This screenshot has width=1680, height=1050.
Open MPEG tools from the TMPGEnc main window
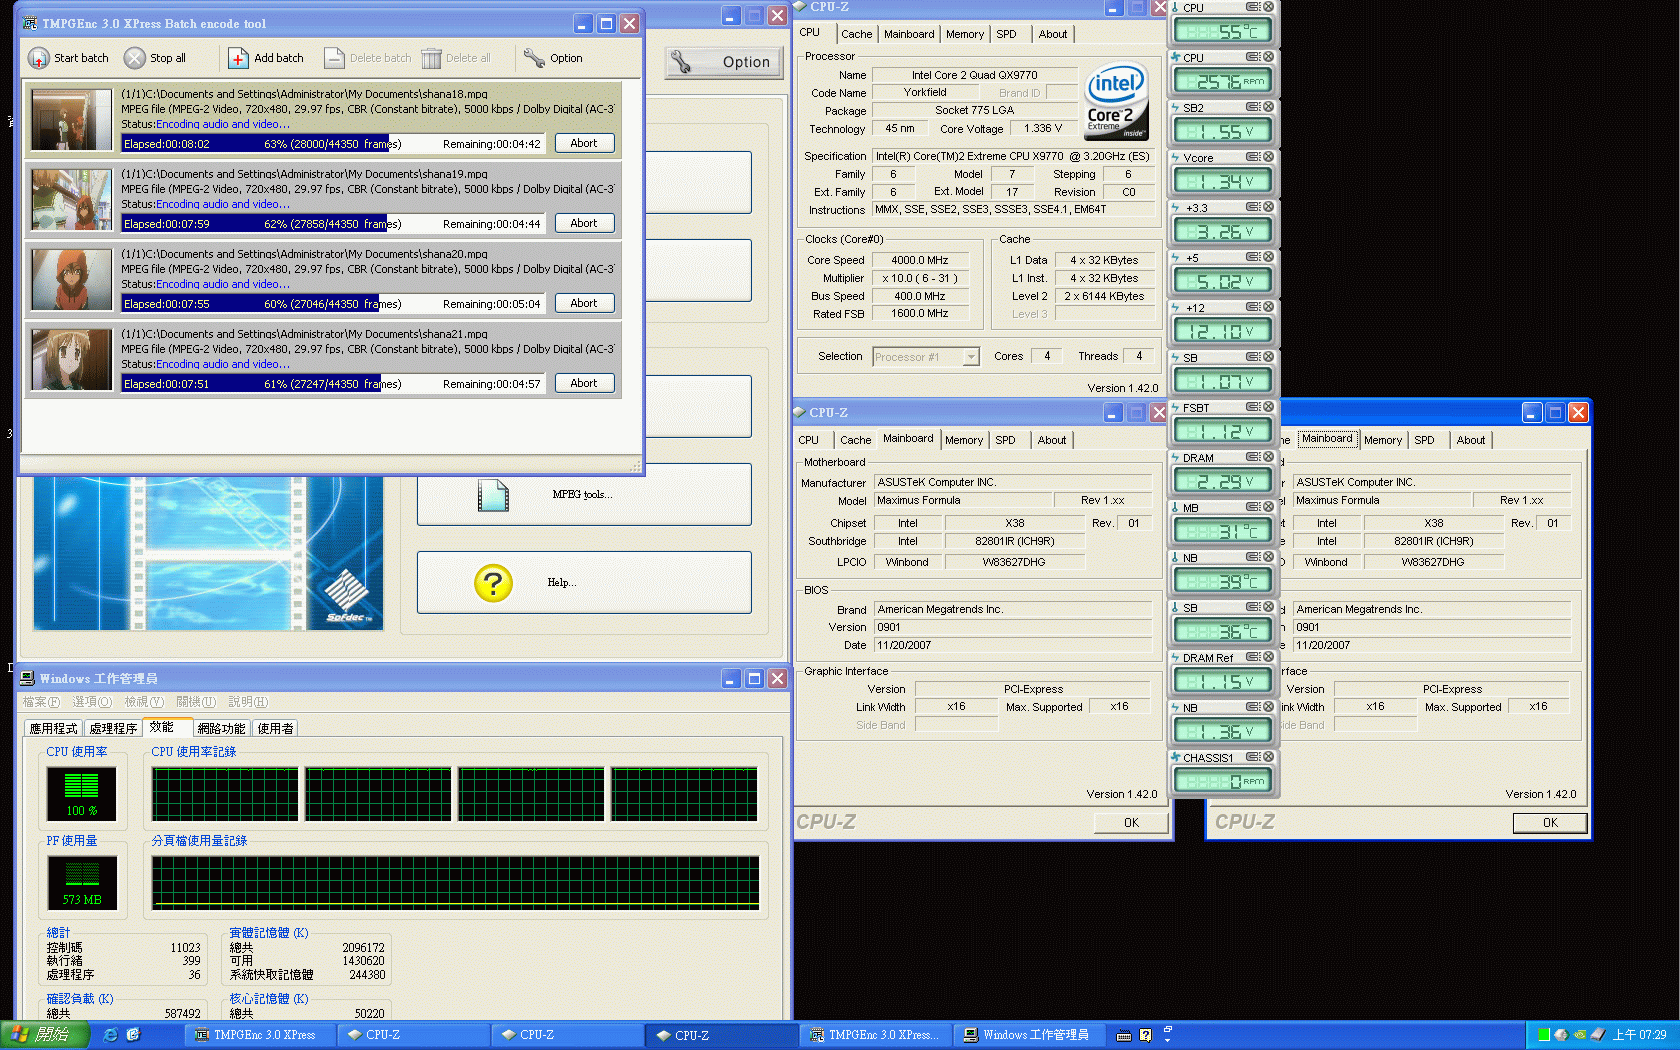584,494
